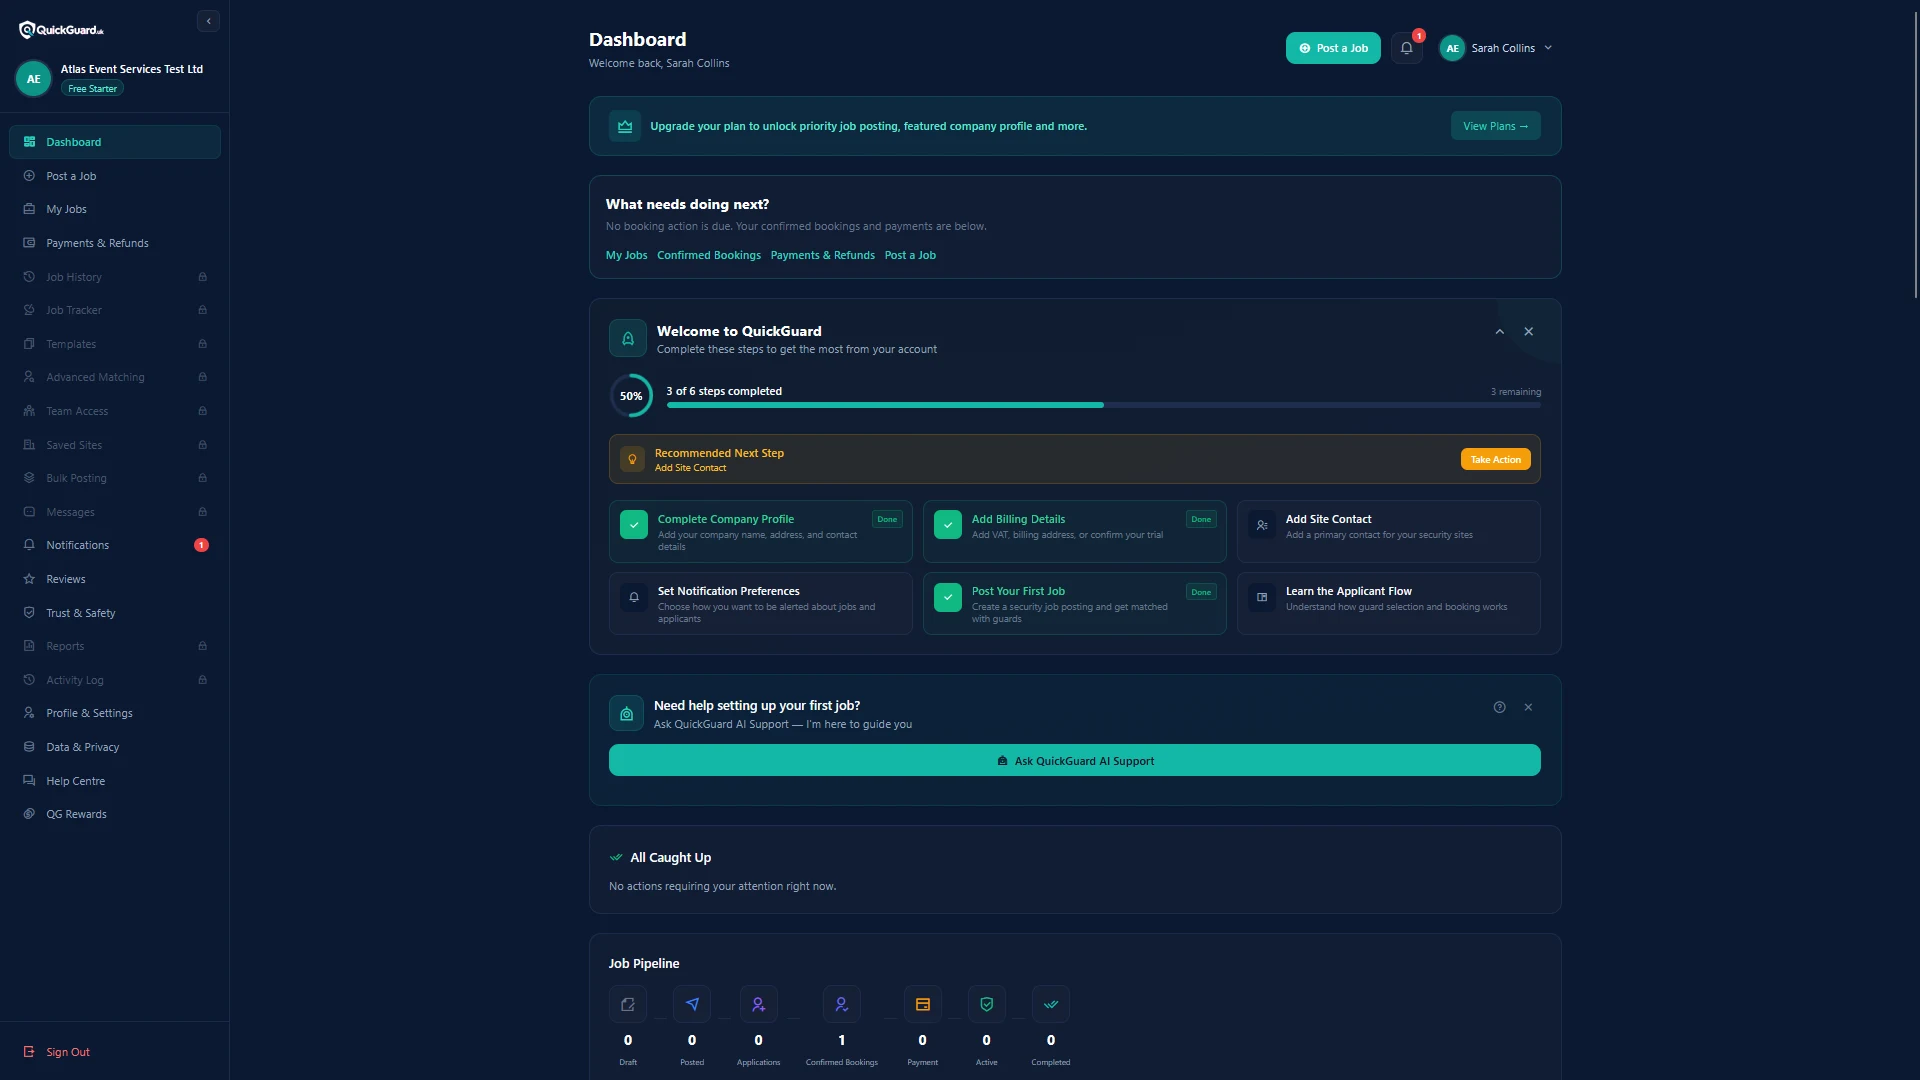Click Ask QuickGuard AI Support button
1920x1080 pixels.
[x=1074, y=760]
